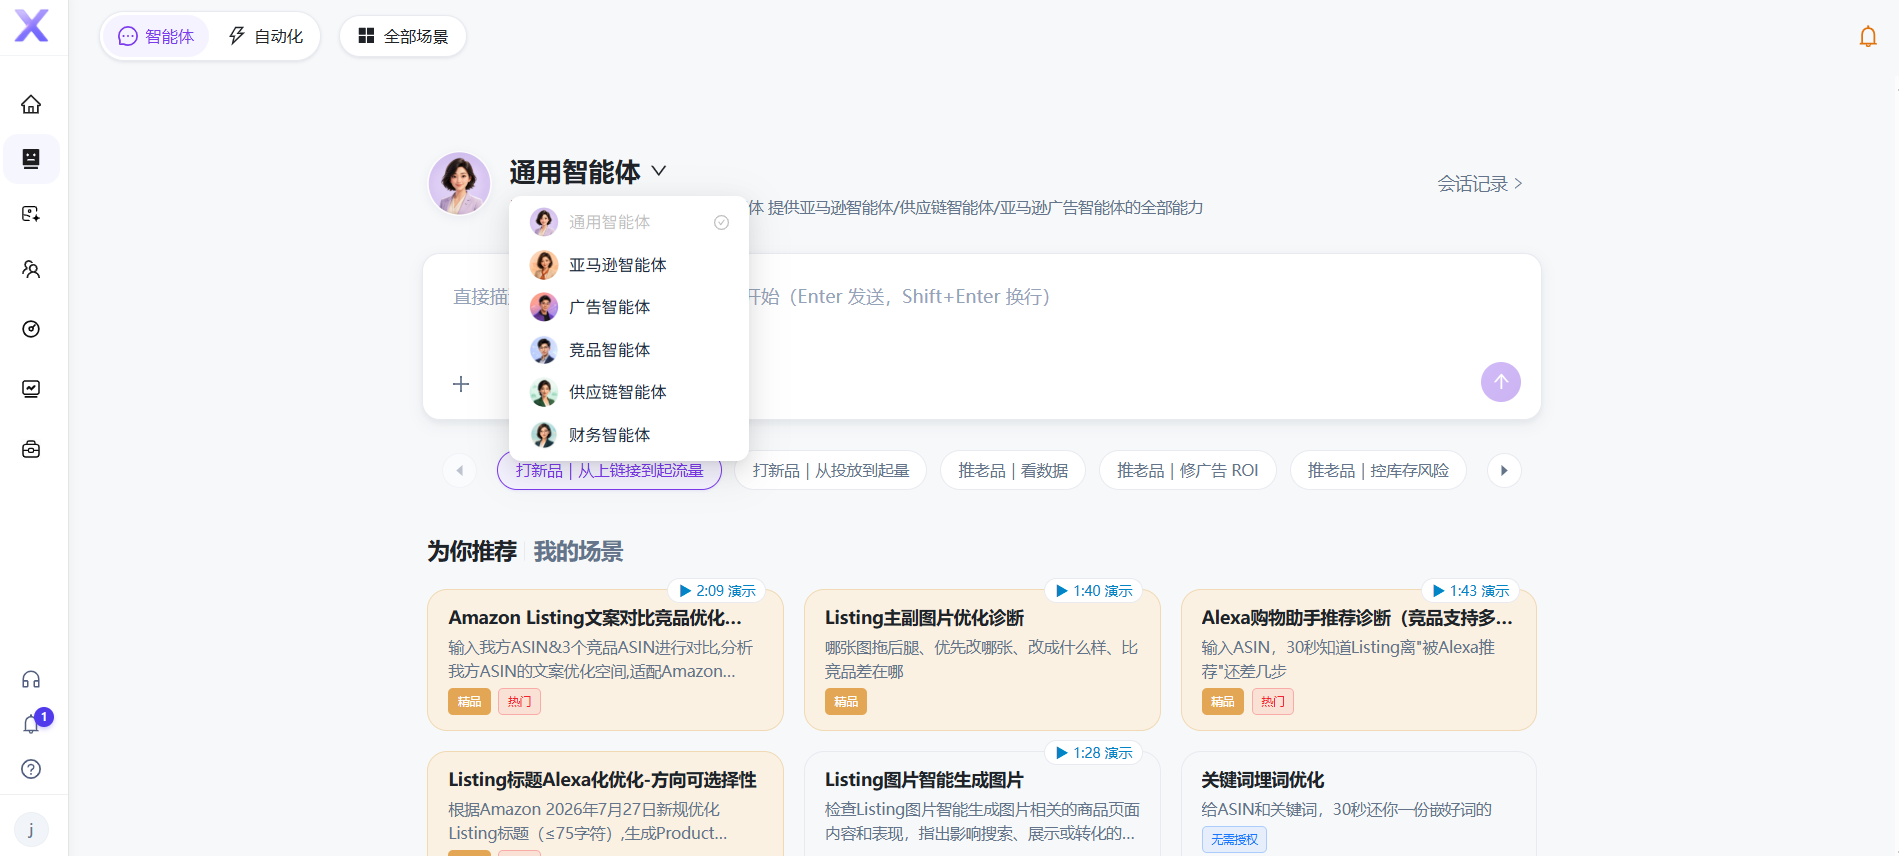This screenshot has width=1899, height=856.
Task: Open the toolbox briefcase sidebar icon
Action: click(x=31, y=449)
